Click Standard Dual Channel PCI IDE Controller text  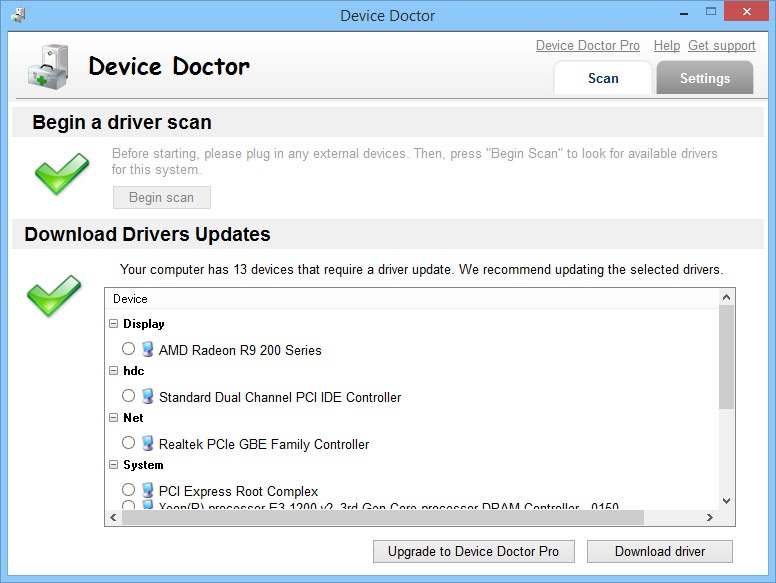pyautogui.click(x=280, y=397)
